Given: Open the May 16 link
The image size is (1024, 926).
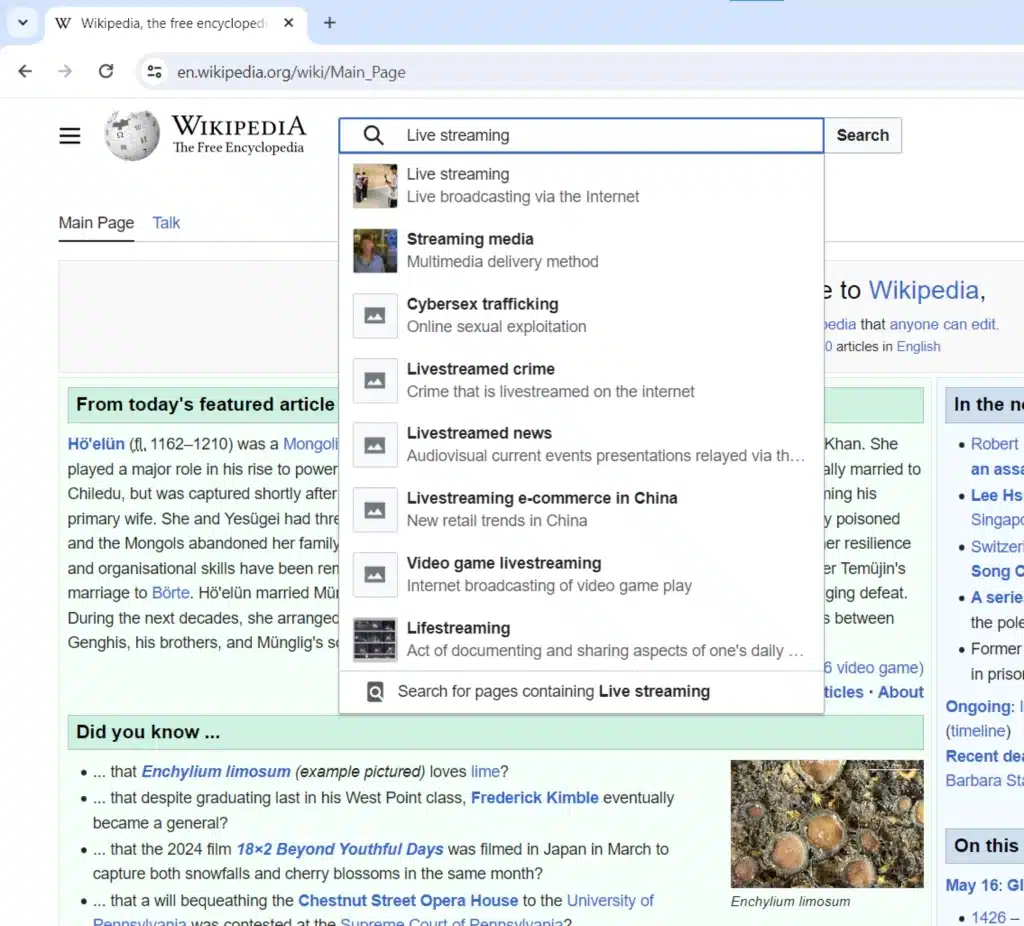Looking at the screenshot, I should pos(972,886).
